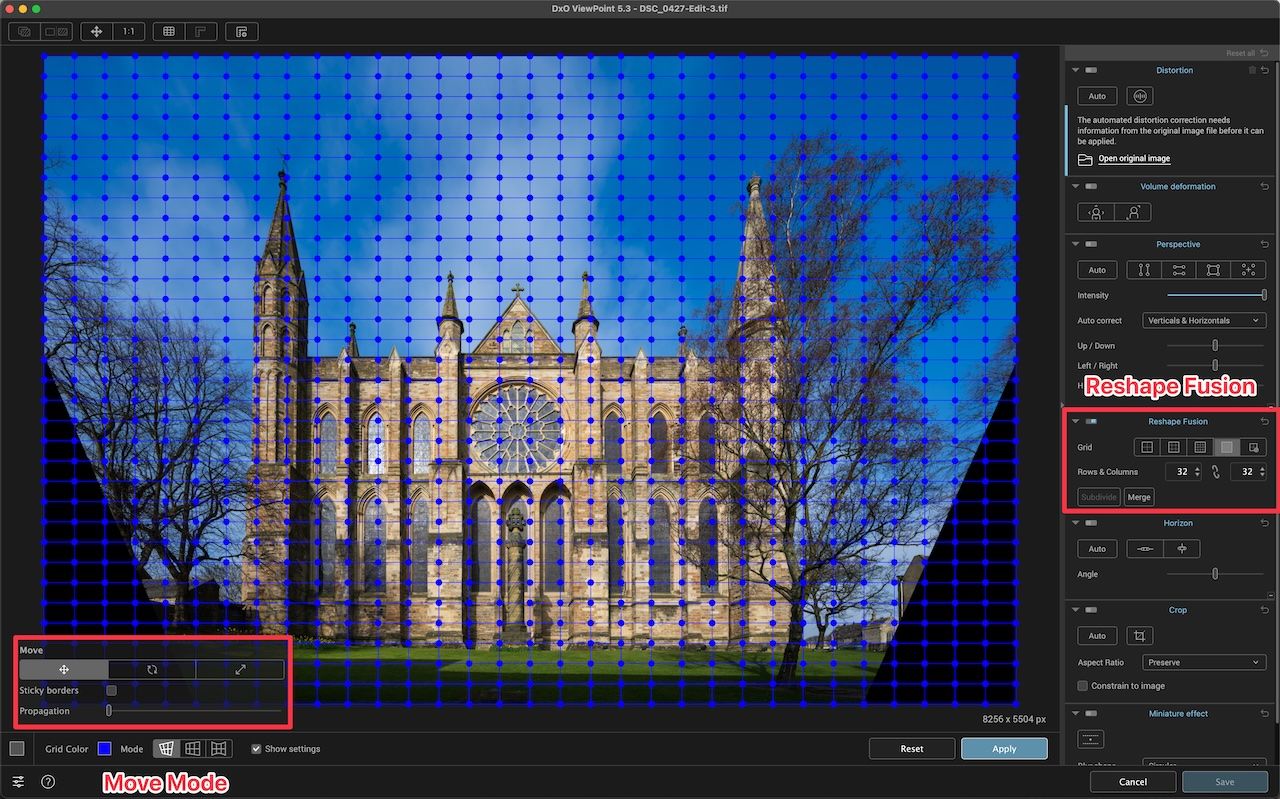Viewport: 1280px width, 799px height.
Task: Choose the fine Reshape Fusion grid preset
Action: pyautogui.click(x=1200, y=447)
